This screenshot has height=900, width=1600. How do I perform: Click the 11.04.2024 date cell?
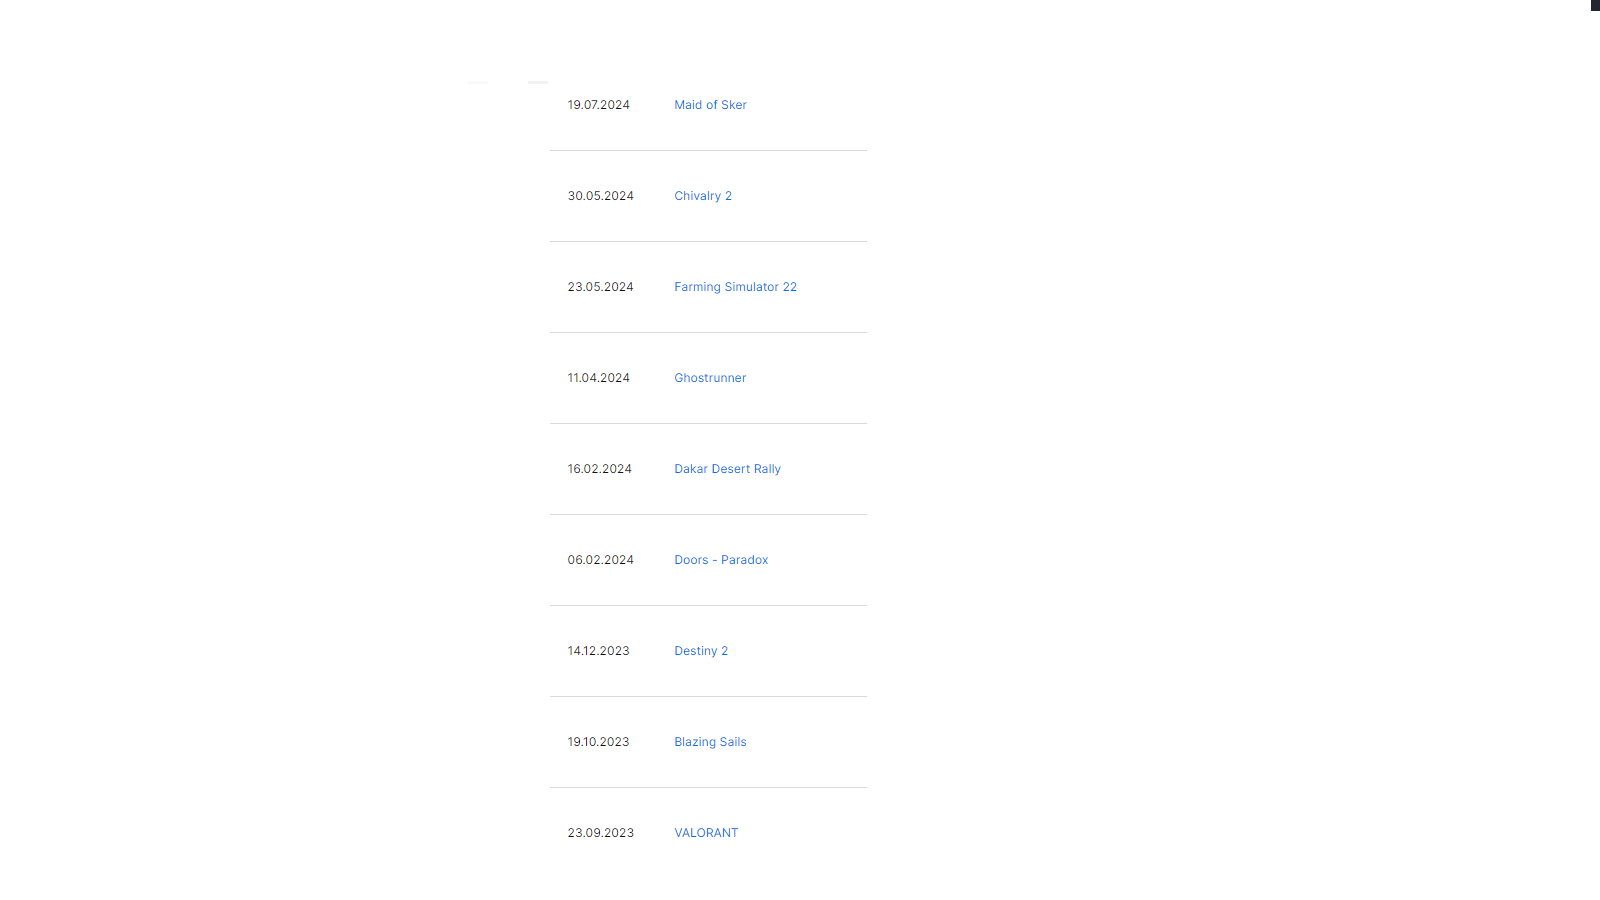tap(599, 378)
